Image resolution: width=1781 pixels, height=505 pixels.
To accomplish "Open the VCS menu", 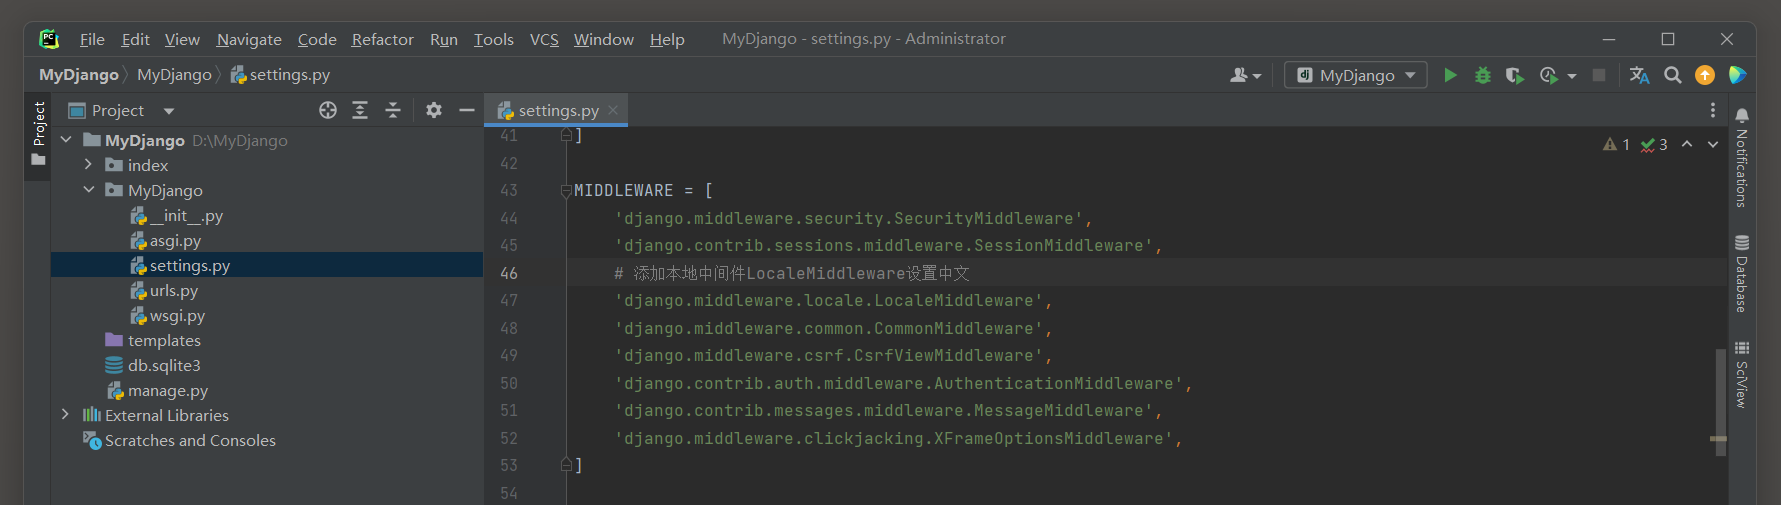I will tap(544, 39).
